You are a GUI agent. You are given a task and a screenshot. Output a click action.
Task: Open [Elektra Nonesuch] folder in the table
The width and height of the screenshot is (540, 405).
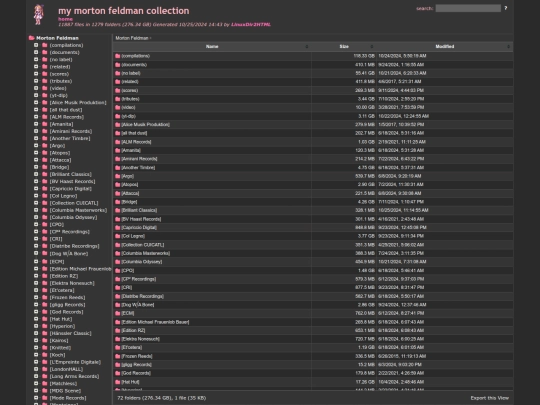pyautogui.click(x=141, y=339)
